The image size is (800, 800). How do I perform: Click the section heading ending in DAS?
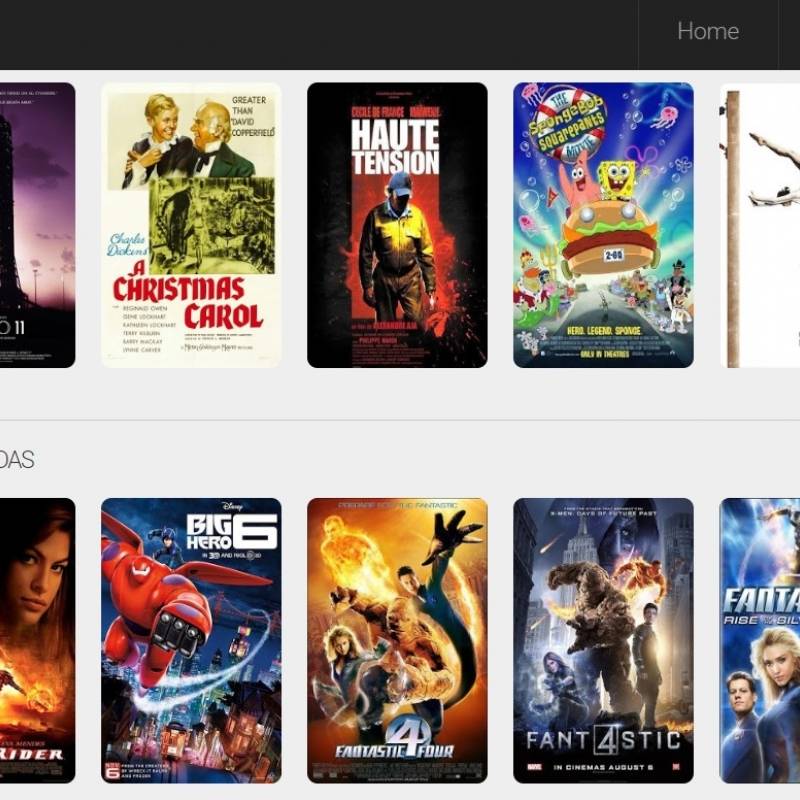[17, 460]
